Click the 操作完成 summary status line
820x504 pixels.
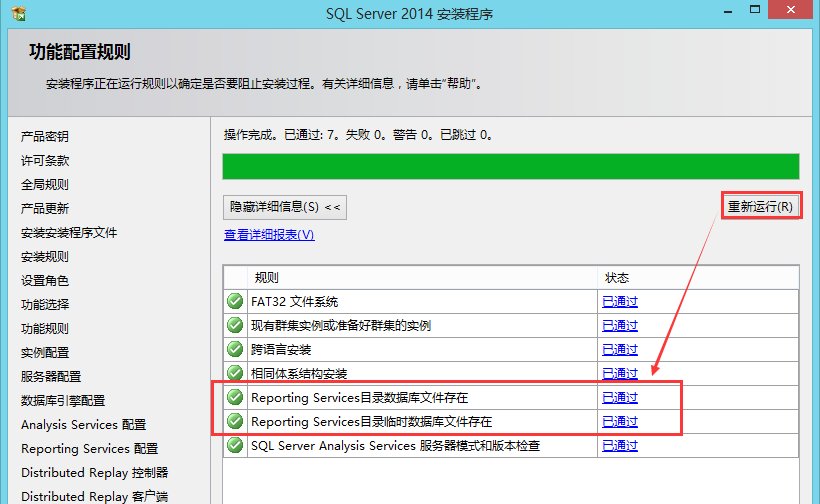click(358, 135)
